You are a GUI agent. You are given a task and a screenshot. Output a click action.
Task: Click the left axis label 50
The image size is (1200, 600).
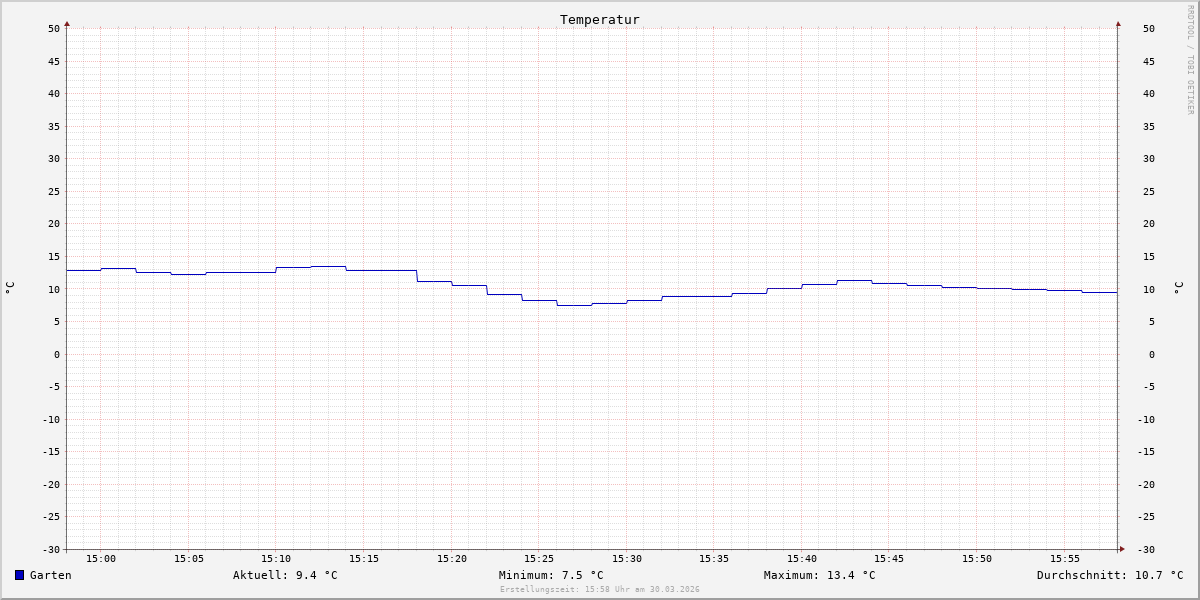click(x=54, y=28)
